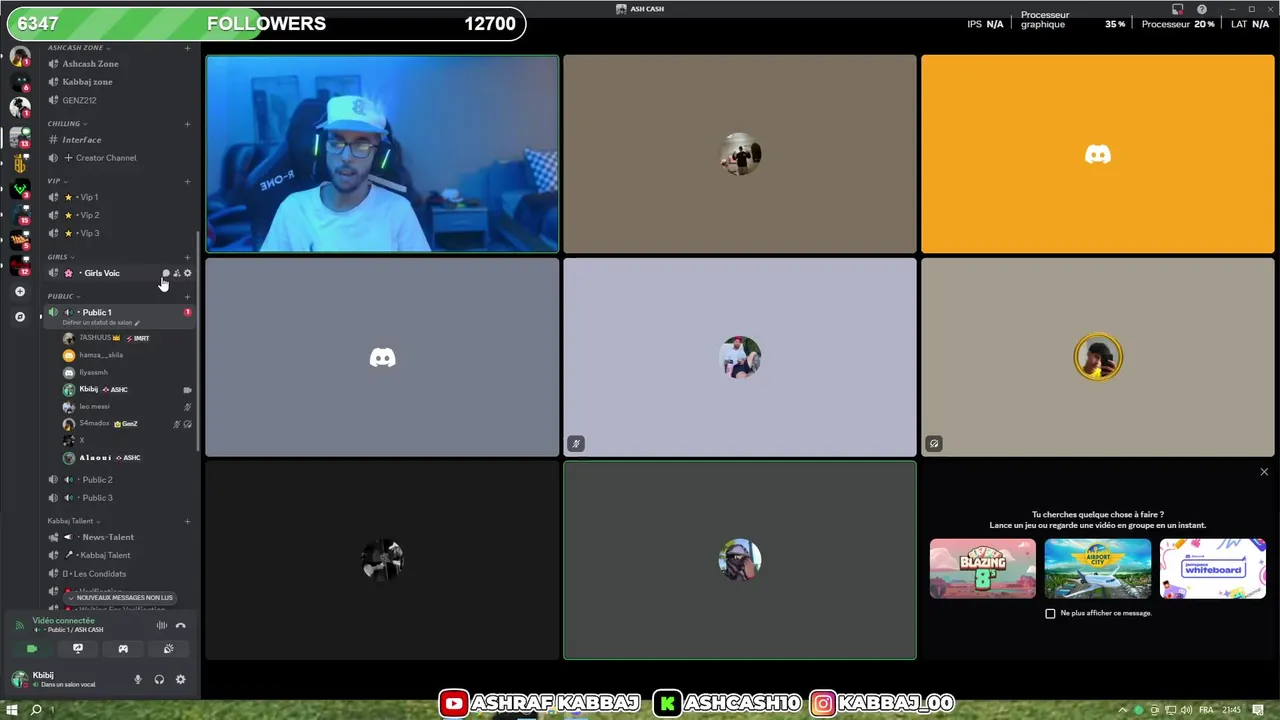Jump to NOUVEAUX MESSAGES NON LUS

point(119,598)
